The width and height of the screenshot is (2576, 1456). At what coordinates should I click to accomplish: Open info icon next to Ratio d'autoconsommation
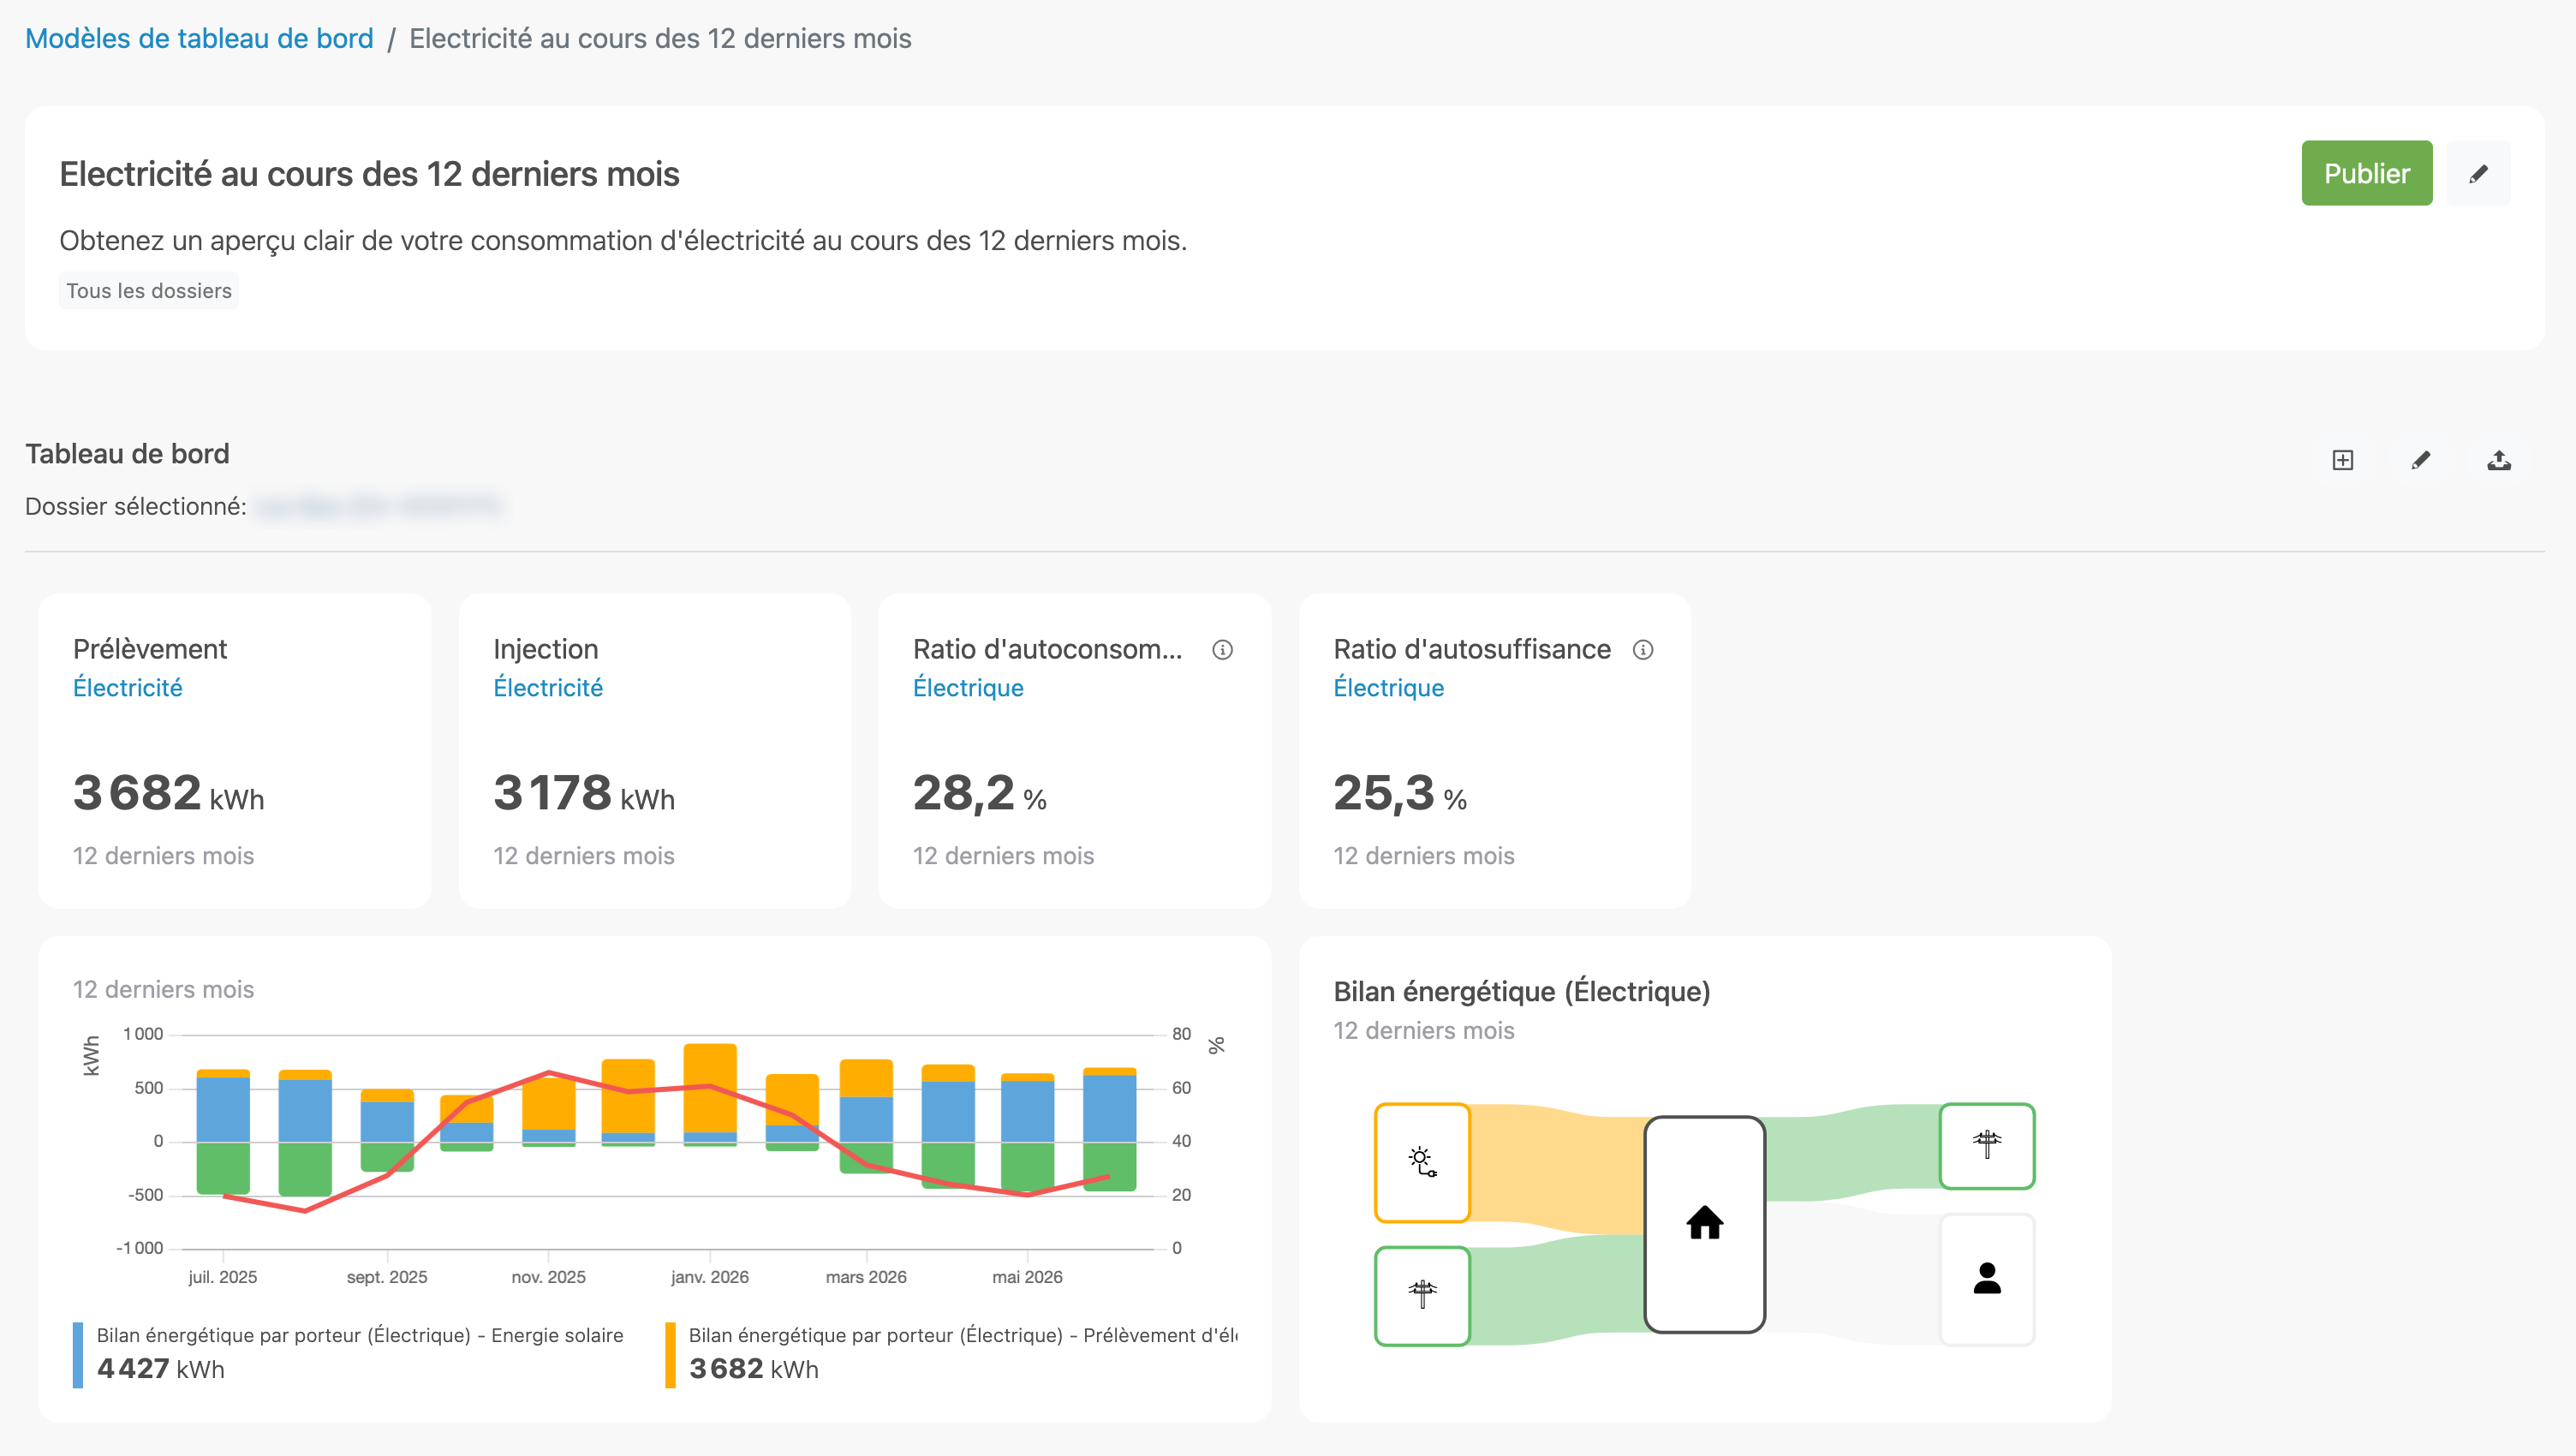pyautogui.click(x=1222, y=650)
